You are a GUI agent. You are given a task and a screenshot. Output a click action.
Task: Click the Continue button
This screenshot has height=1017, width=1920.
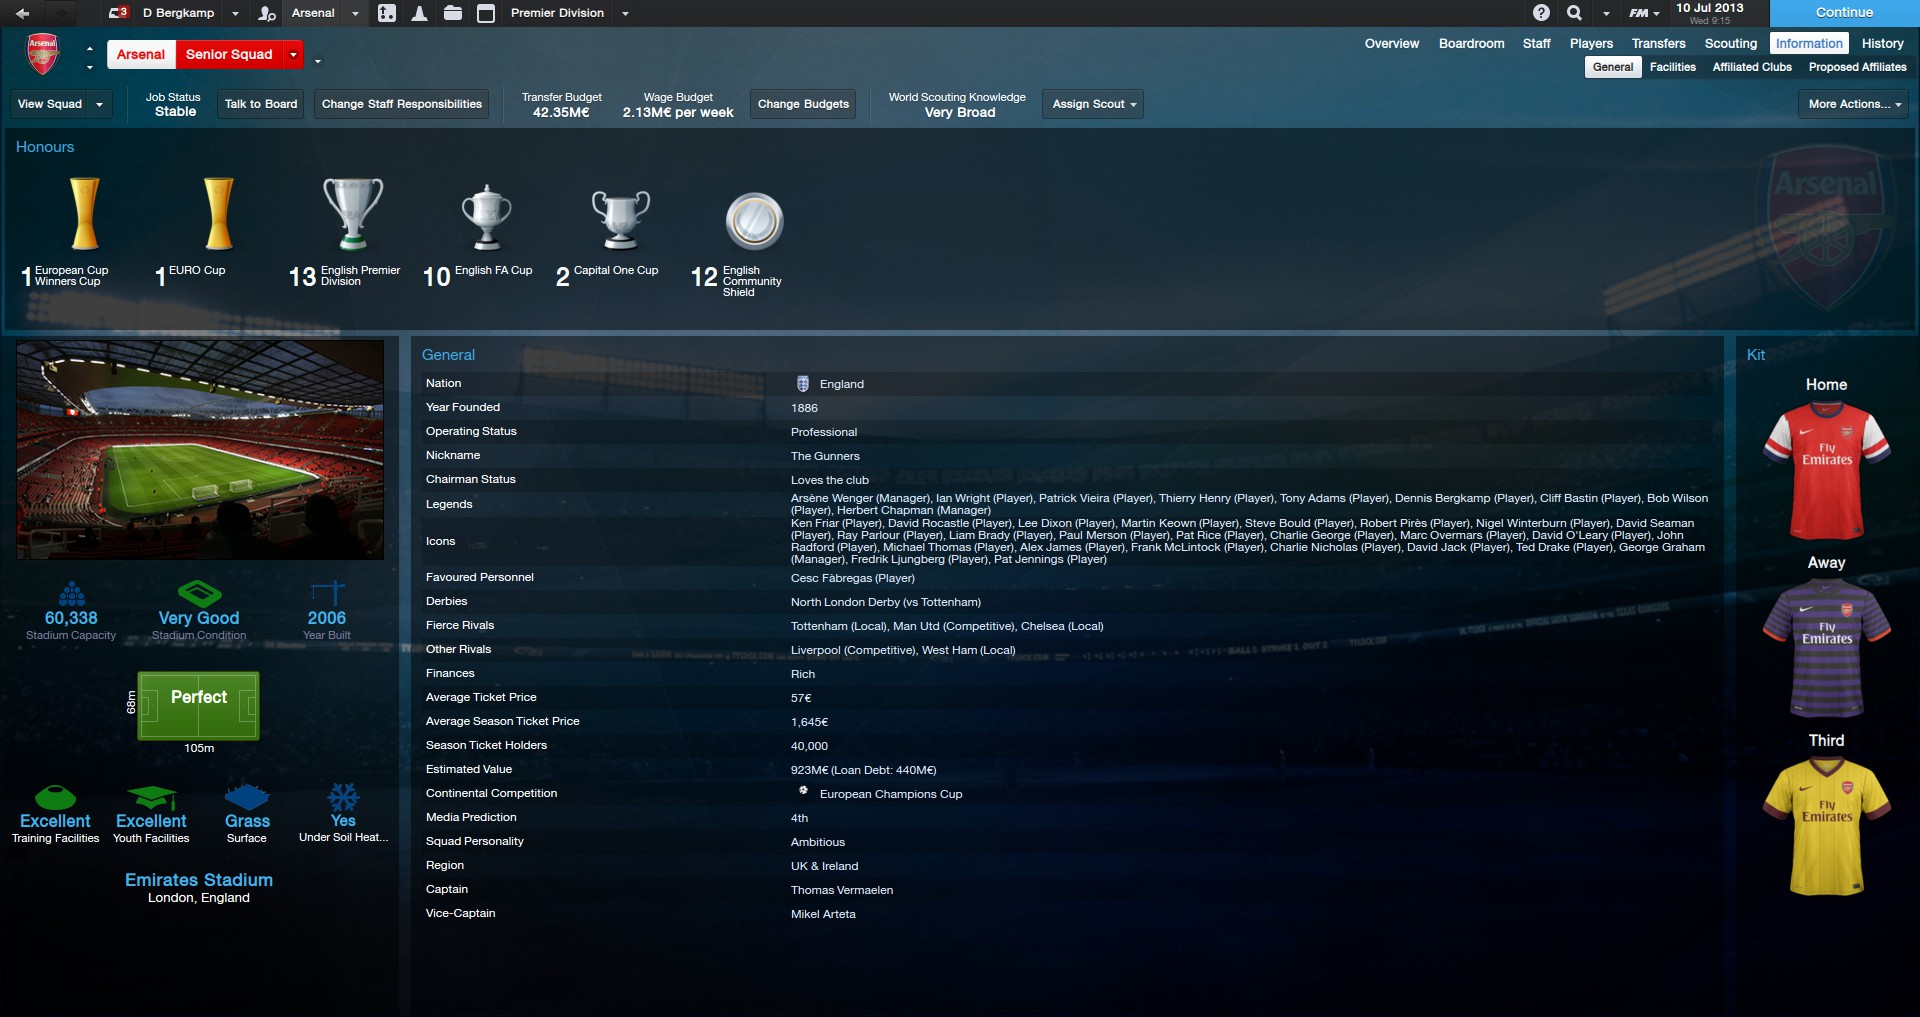(x=1844, y=13)
